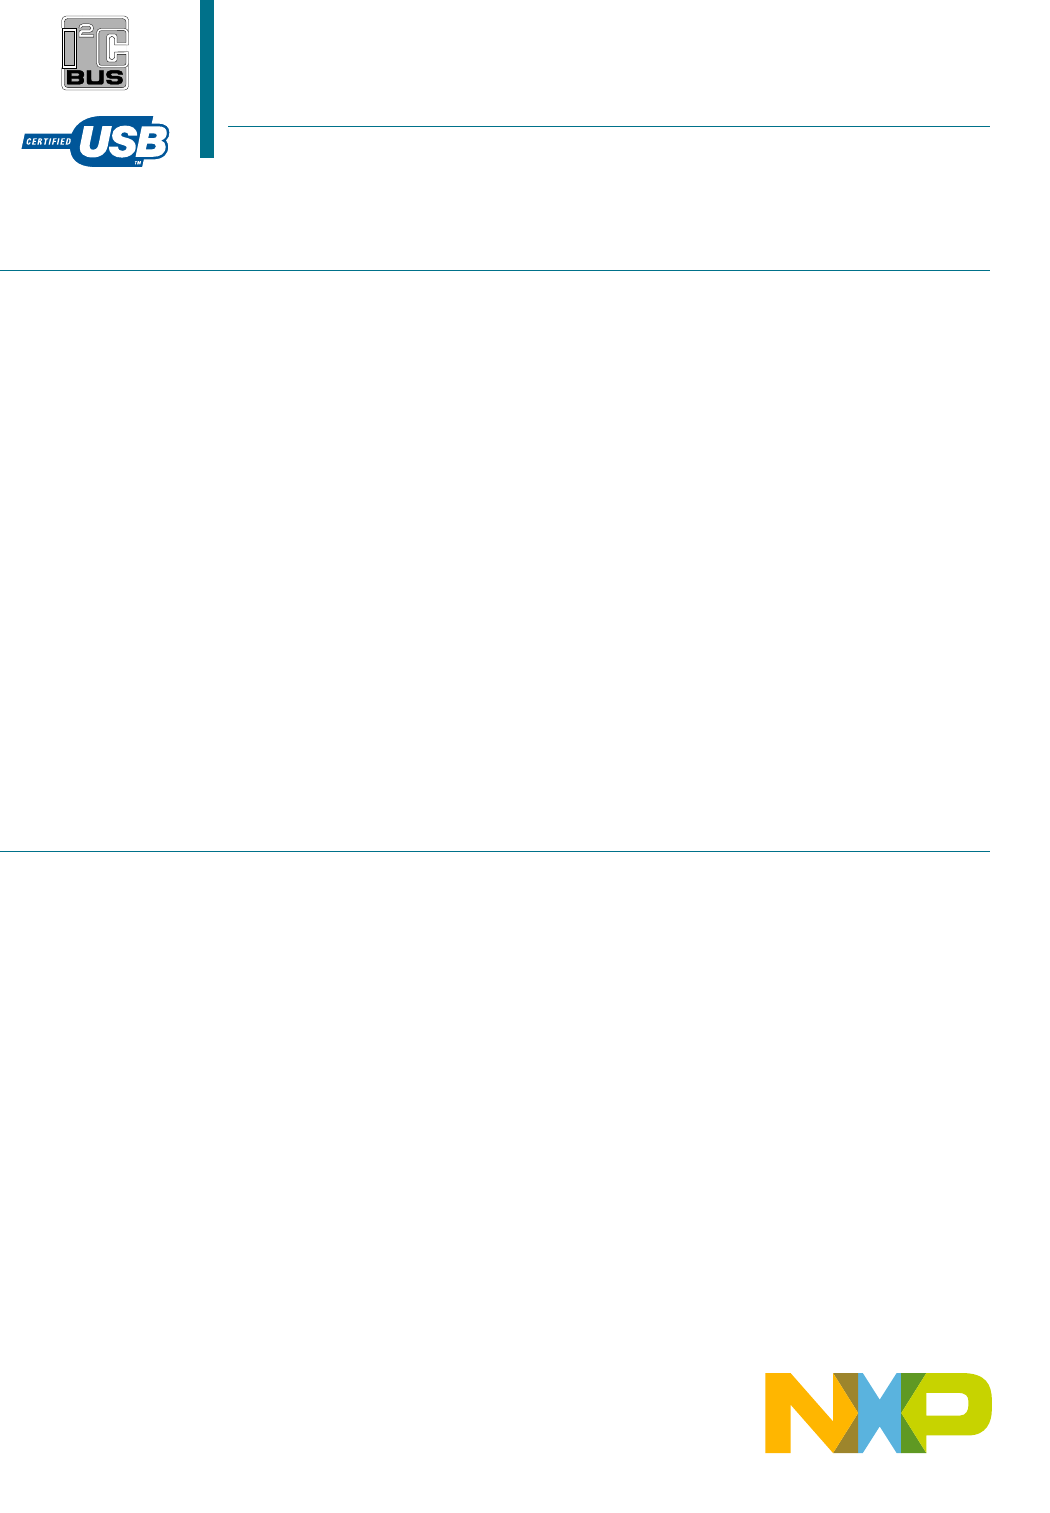Pick the olive overlap between N and X
Image resolution: width=1050 pixels, height=1513 pixels.
[x=846, y=1413]
